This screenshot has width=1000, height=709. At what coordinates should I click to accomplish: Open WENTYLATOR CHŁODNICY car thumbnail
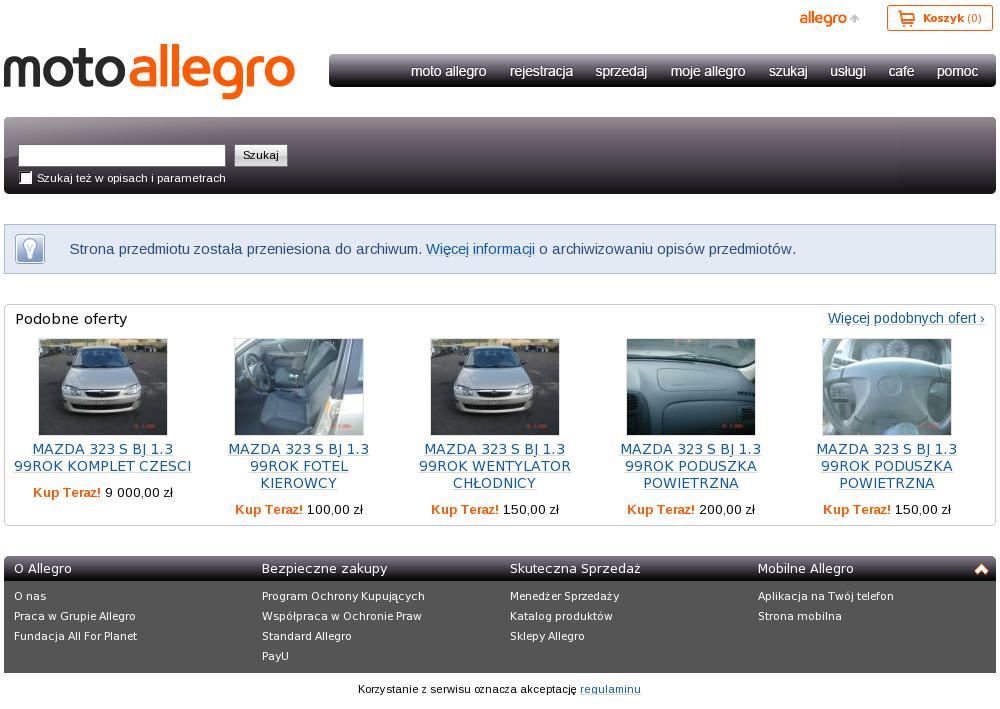point(495,386)
